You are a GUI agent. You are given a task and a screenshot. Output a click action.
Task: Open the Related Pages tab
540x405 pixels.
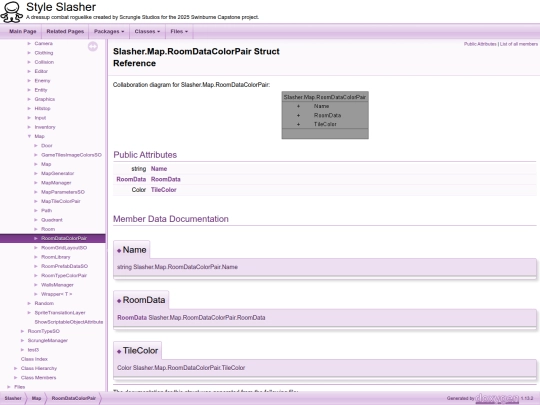point(65,31)
